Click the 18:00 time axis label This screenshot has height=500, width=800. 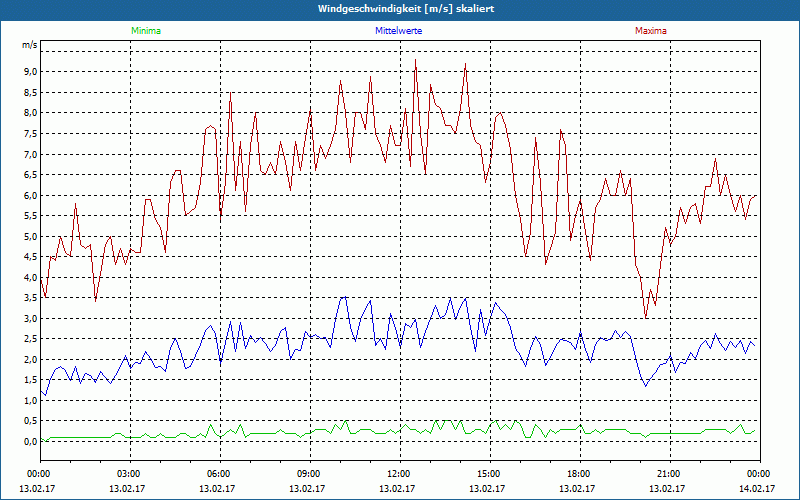click(579, 474)
